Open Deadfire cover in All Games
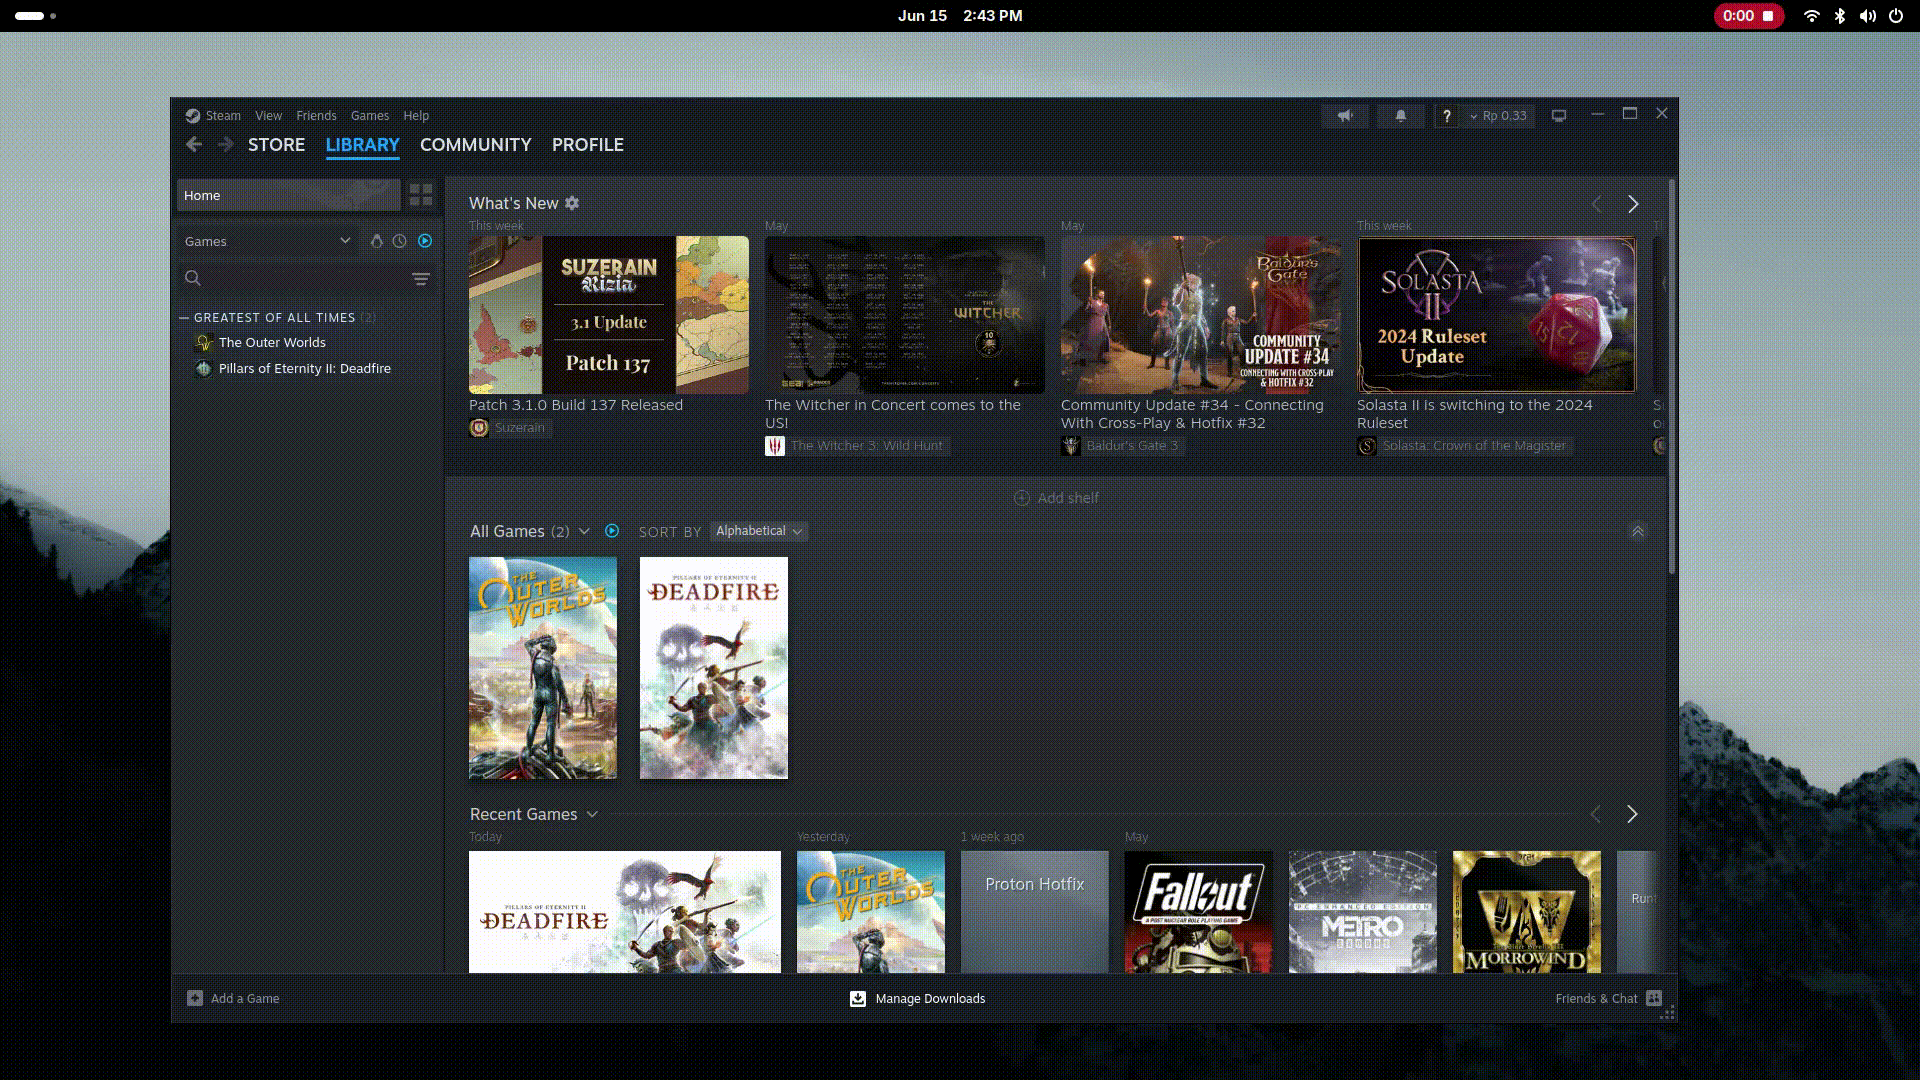Screen dimensions: 1920x1080 pos(714,668)
